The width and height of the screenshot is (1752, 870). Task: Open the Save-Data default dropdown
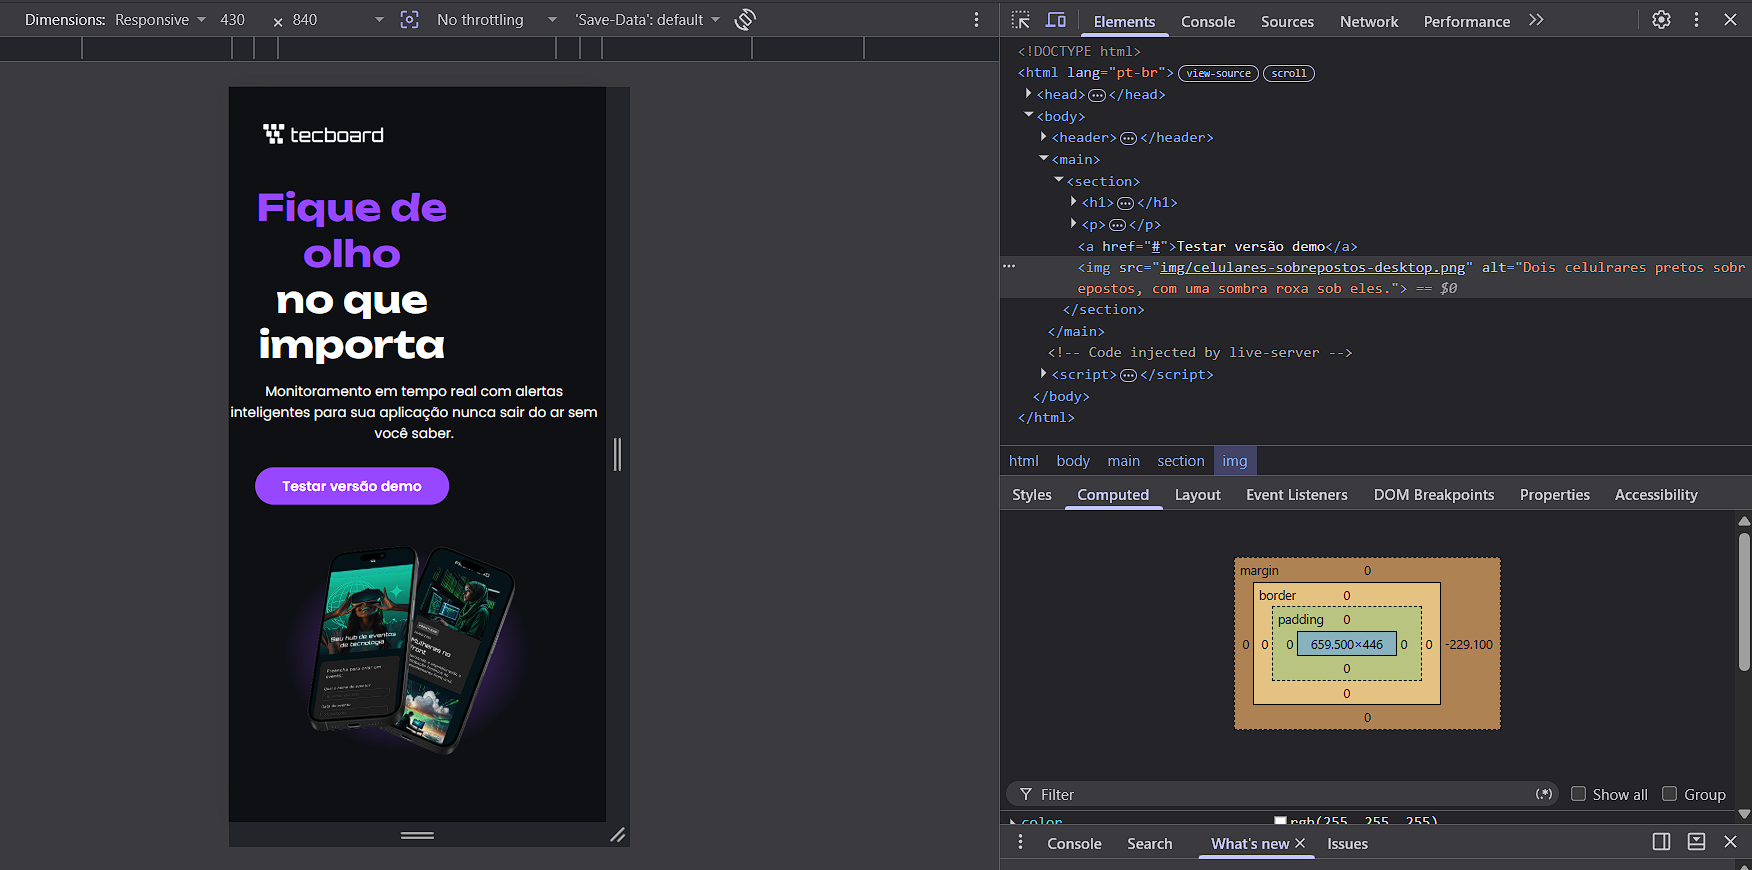(647, 20)
